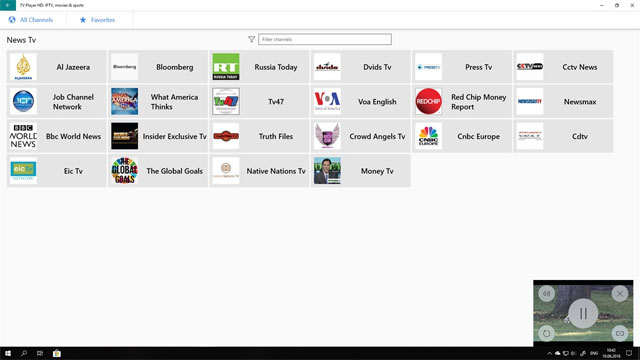The height and width of the screenshot is (360, 640).
Task: Open the notification center icon
Action: pos(629,353)
